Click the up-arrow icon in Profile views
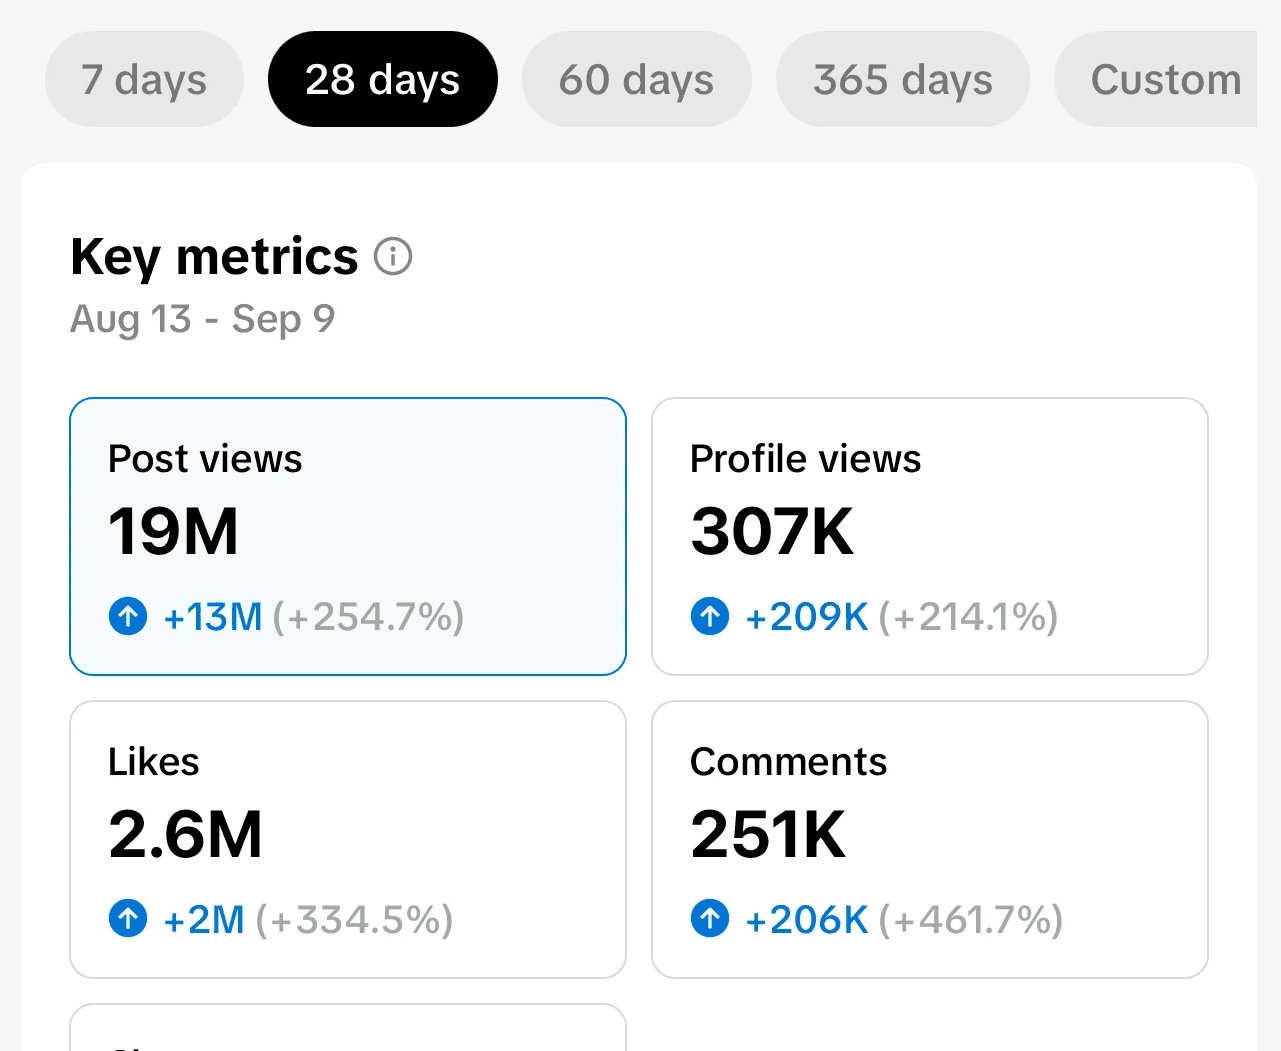1281x1051 pixels. [x=710, y=617]
